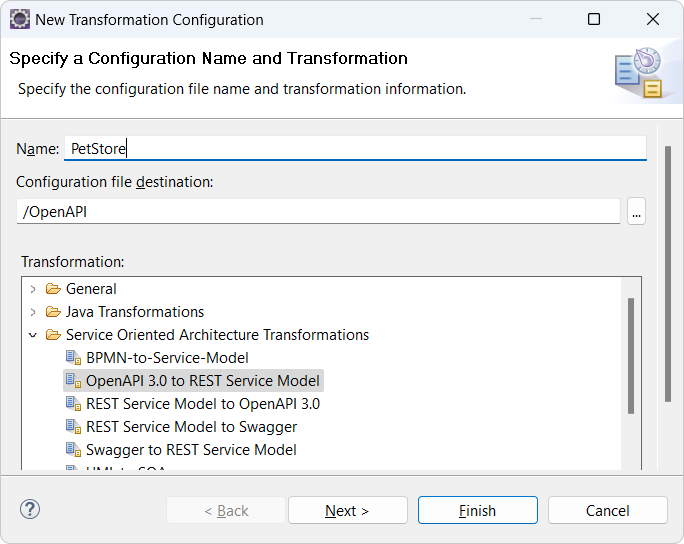The image size is (684, 544).
Task: Open help with the question mark icon
Action: (30, 509)
